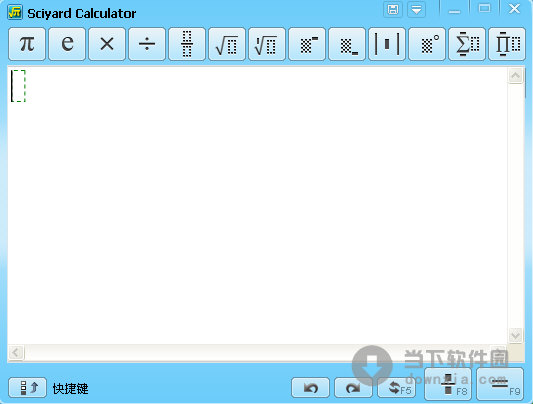Viewport: 533px width, 404px height.
Task: Click the scroll up arrow
Action: click(x=516, y=76)
